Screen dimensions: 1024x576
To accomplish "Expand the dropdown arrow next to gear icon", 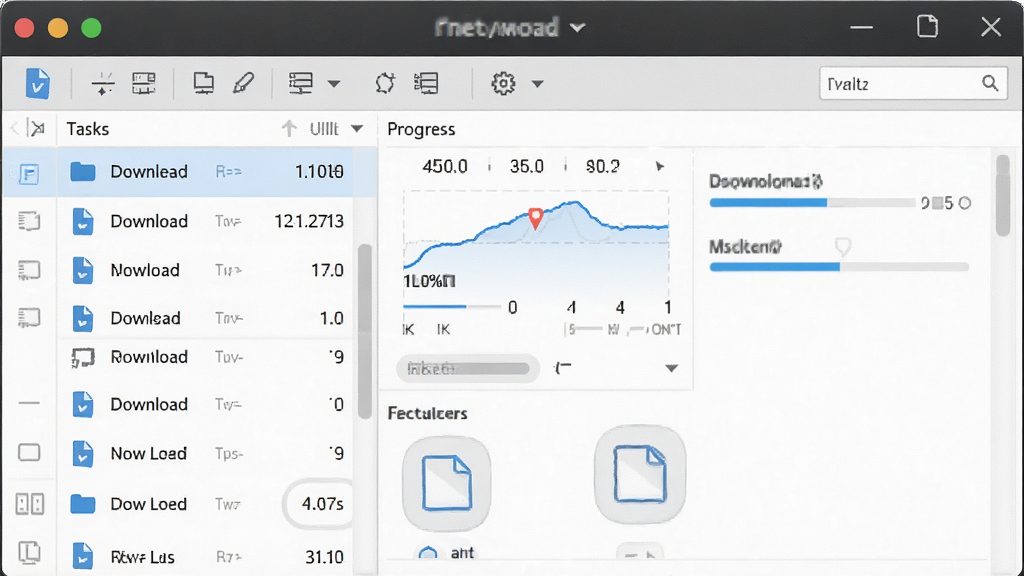I will [537, 84].
